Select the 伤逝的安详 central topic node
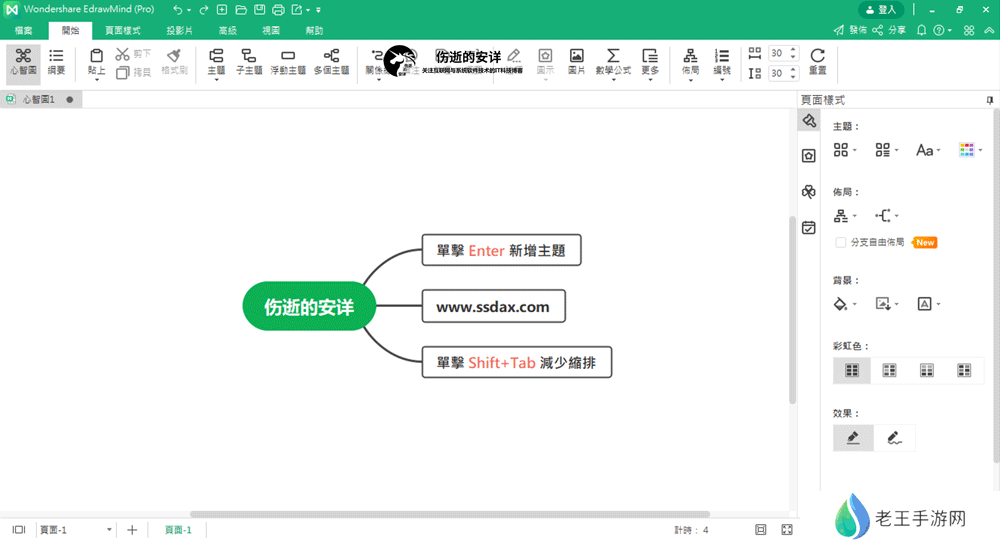This screenshot has width=1000, height=541. (x=309, y=307)
